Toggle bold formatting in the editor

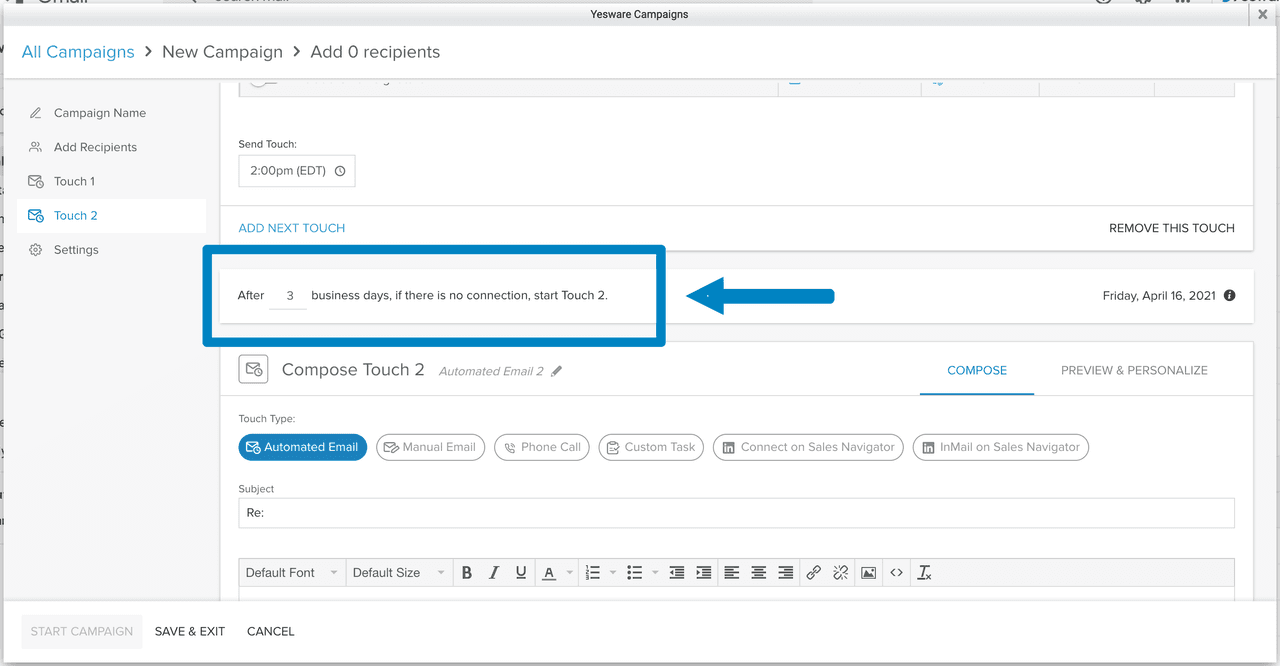(x=466, y=573)
